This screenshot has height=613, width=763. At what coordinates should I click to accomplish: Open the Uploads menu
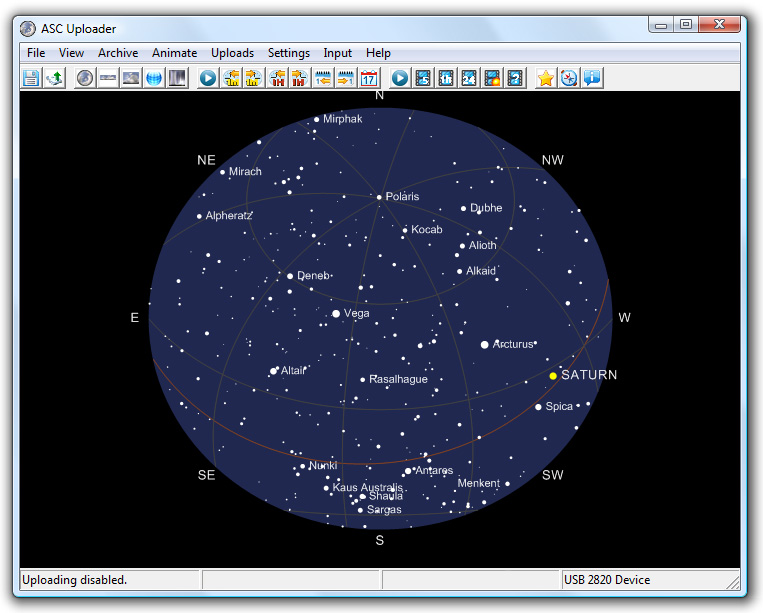coord(232,53)
